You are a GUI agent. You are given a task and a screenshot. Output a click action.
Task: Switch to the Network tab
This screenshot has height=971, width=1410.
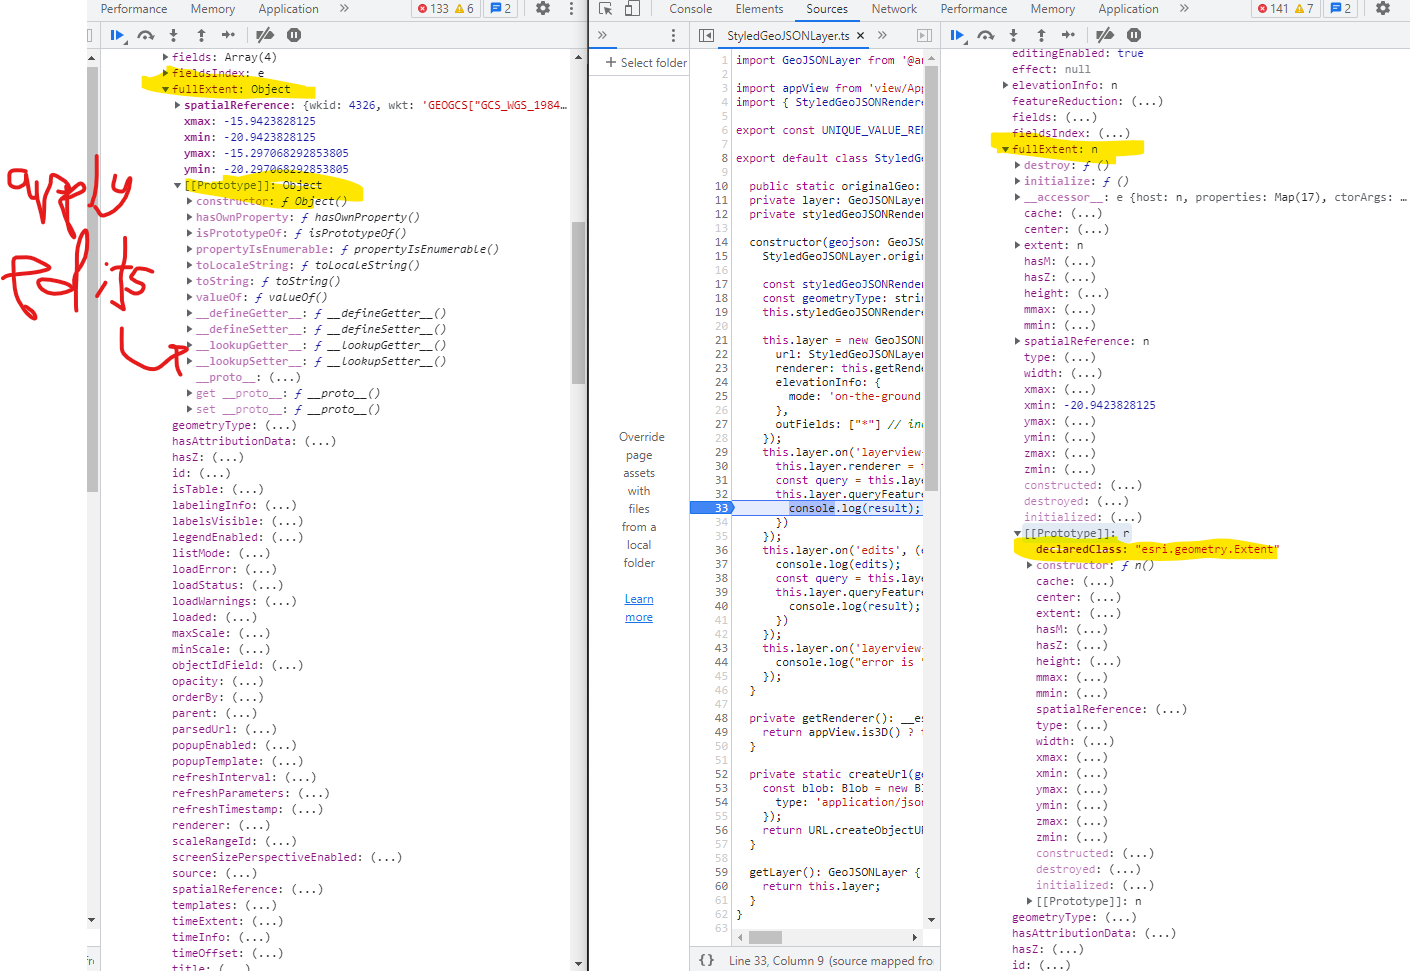pyautogui.click(x=893, y=9)
